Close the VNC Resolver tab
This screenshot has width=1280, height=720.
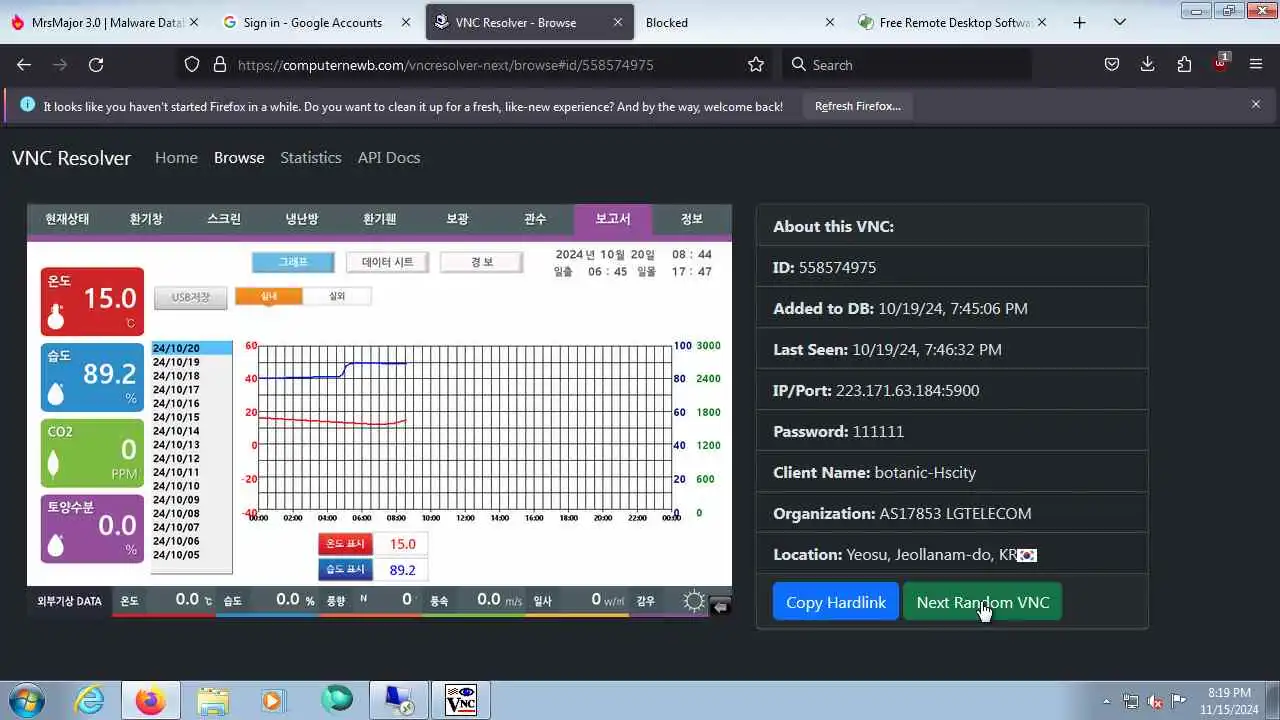coord(618,22)
